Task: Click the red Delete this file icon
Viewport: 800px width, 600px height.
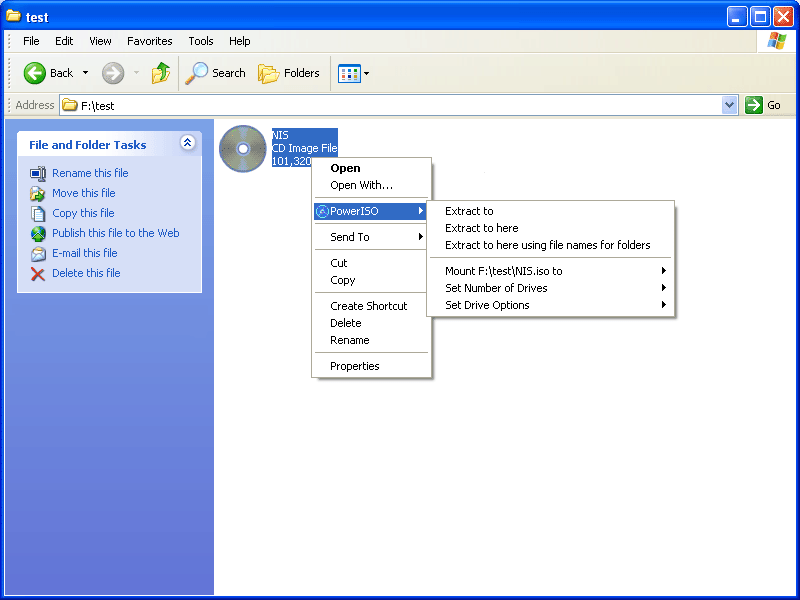Action: click(x=38, y=273)
